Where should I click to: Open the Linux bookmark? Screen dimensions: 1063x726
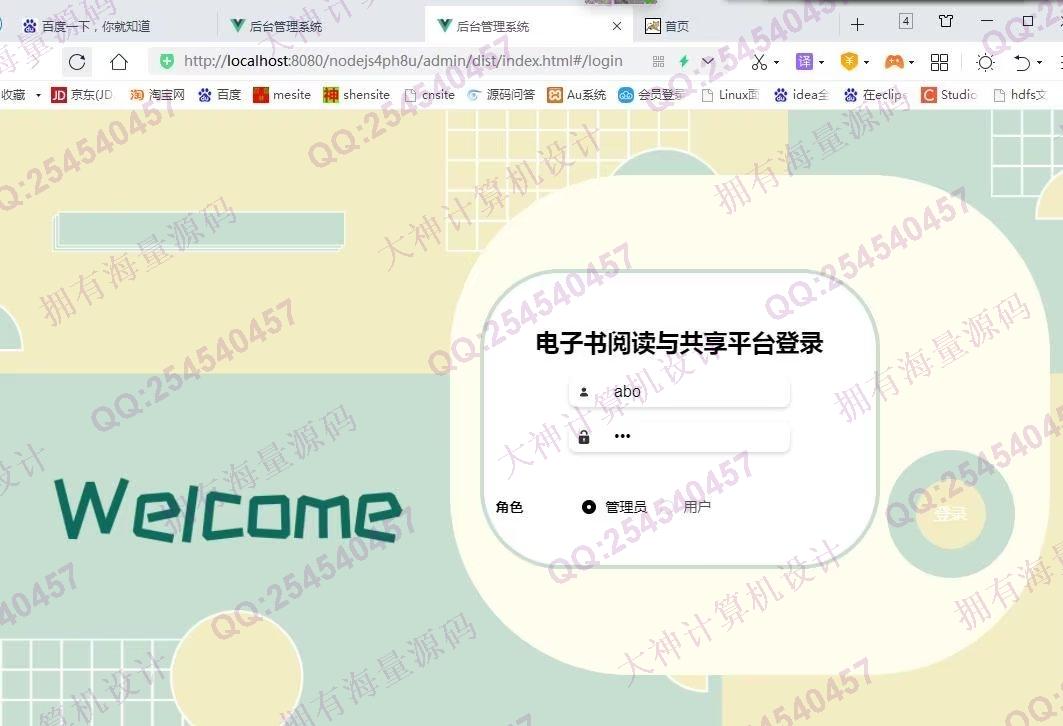(730, 95)
